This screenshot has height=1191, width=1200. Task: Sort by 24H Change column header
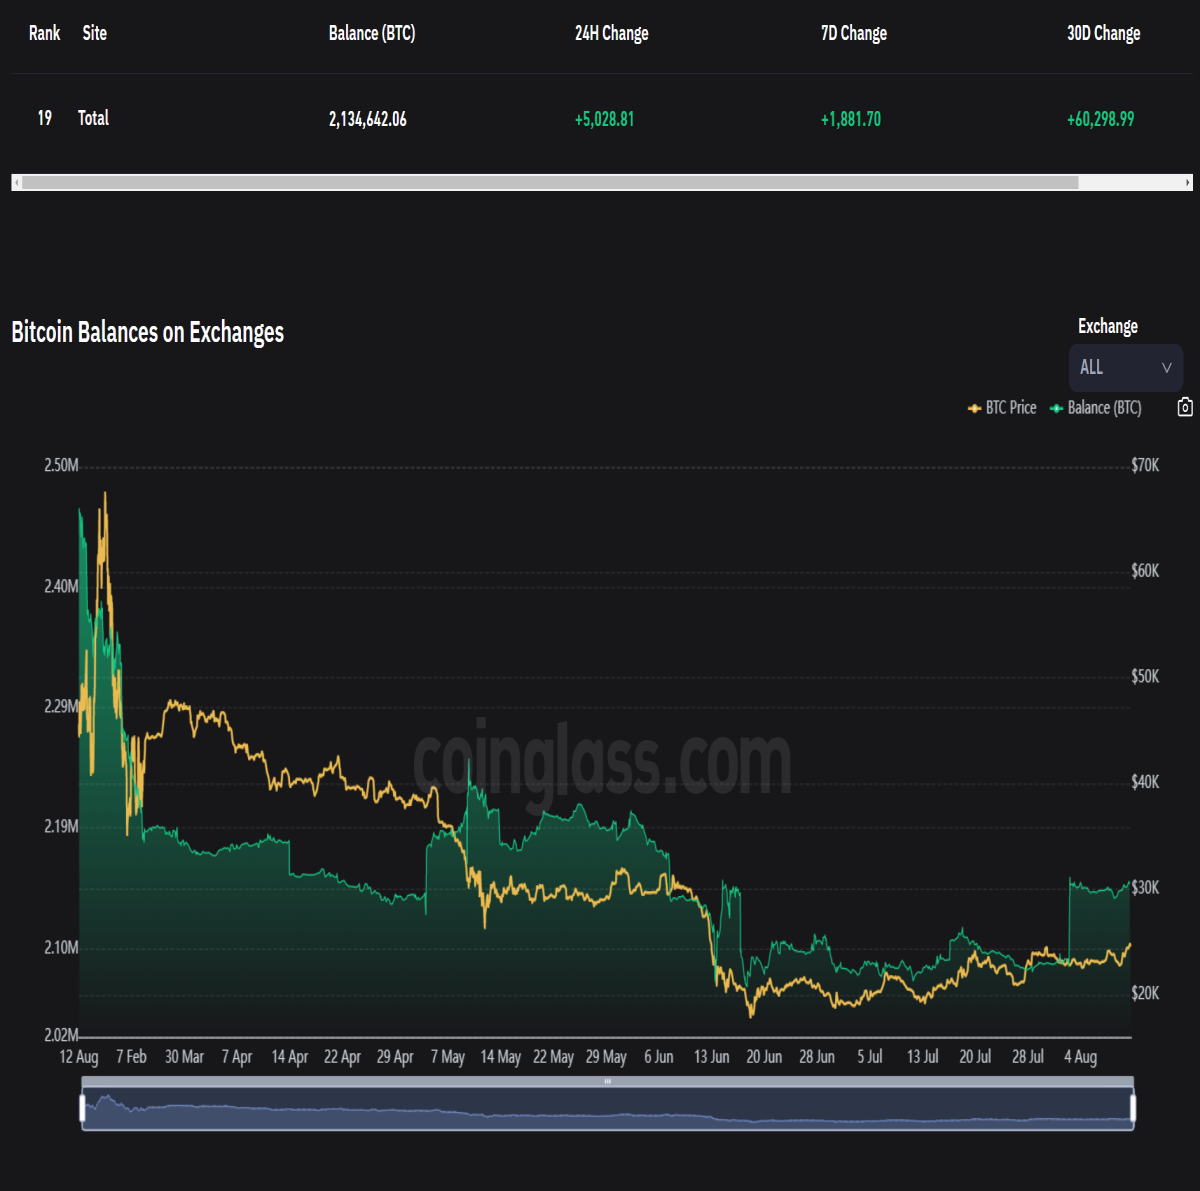pyautogui.click(x=611, y=33)
